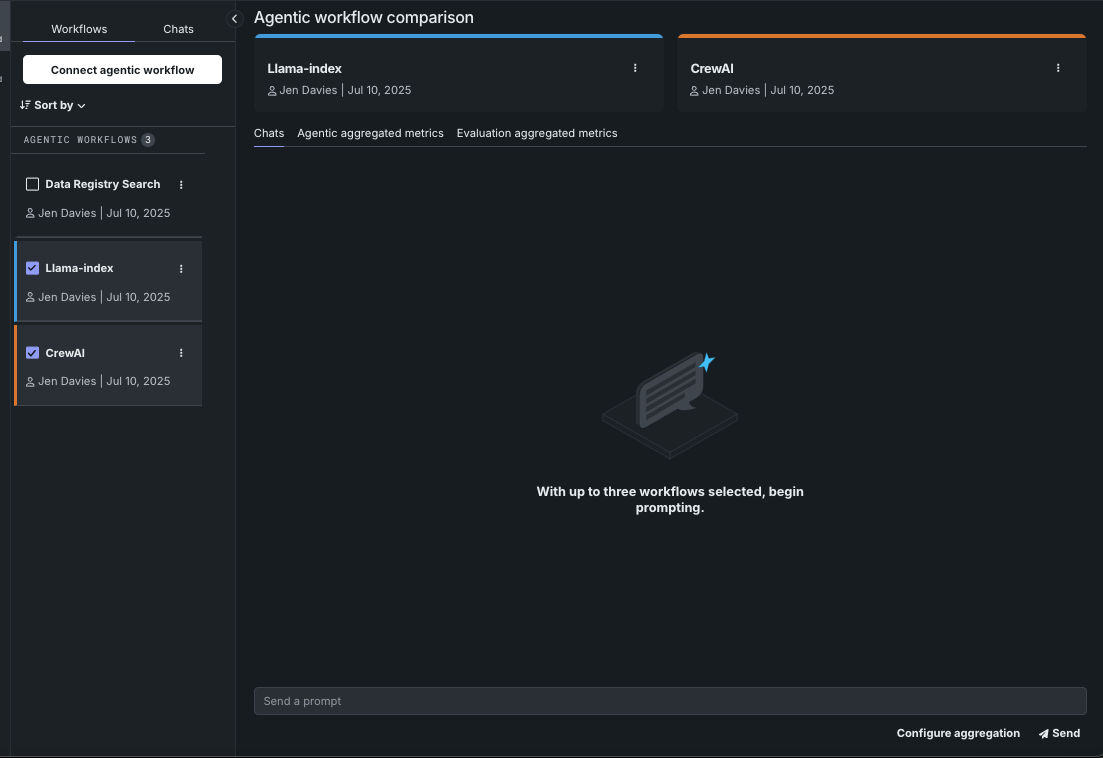Image resolution: width=1103 pixels, height=758 pixels.
Task: Click the sort icon beside Sort by
Action: coord(25,105)
